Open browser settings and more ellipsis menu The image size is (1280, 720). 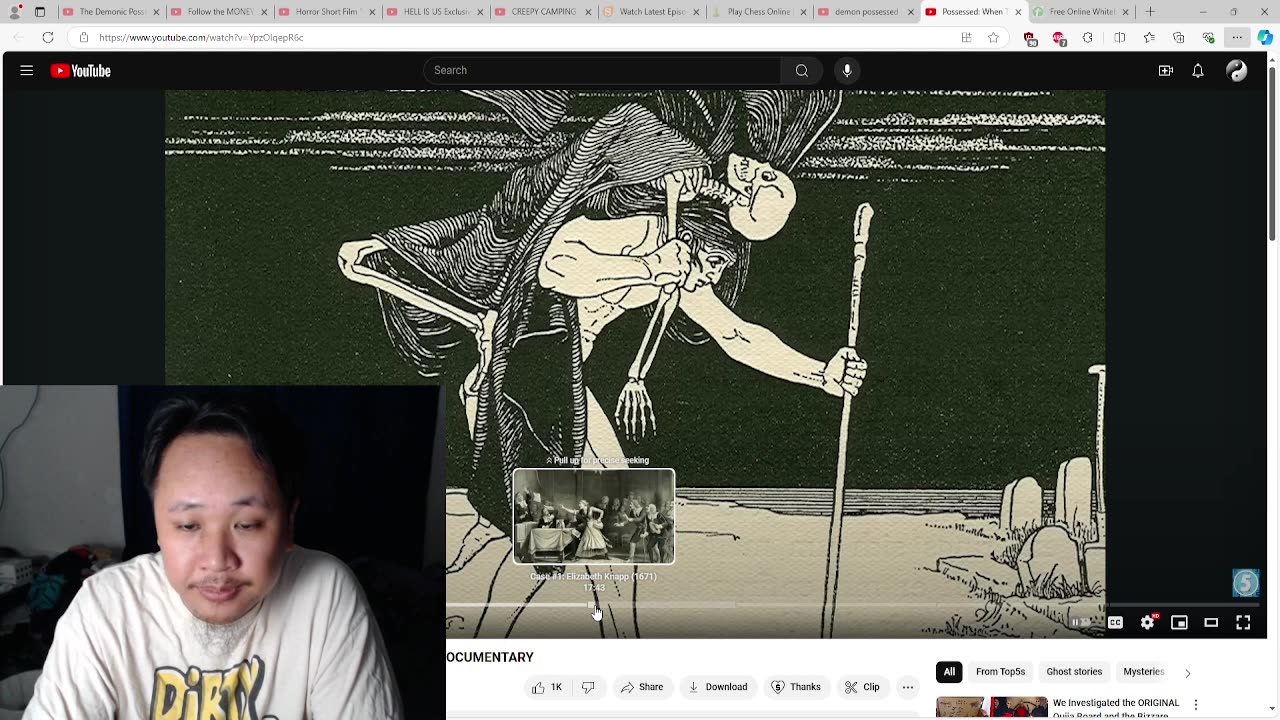1237,37
